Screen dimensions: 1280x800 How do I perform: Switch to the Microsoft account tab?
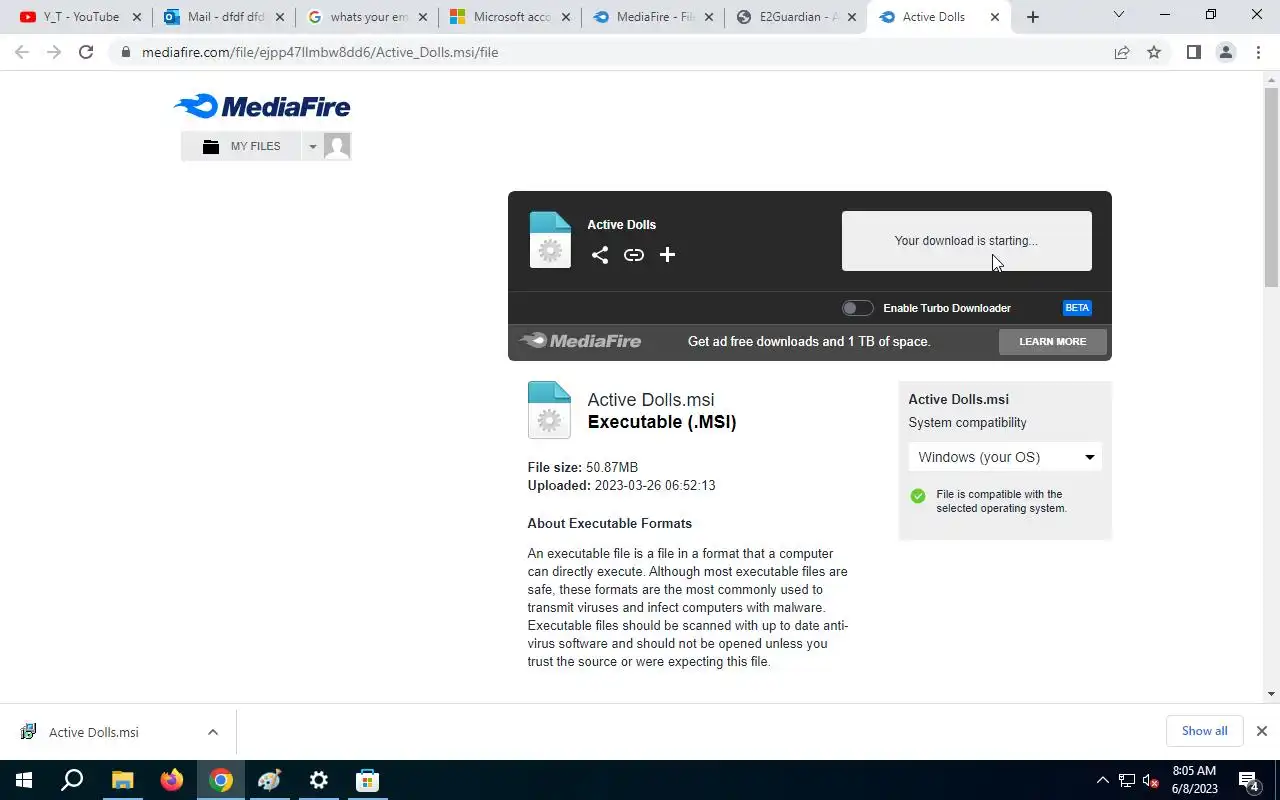click(x=511, y=17)
